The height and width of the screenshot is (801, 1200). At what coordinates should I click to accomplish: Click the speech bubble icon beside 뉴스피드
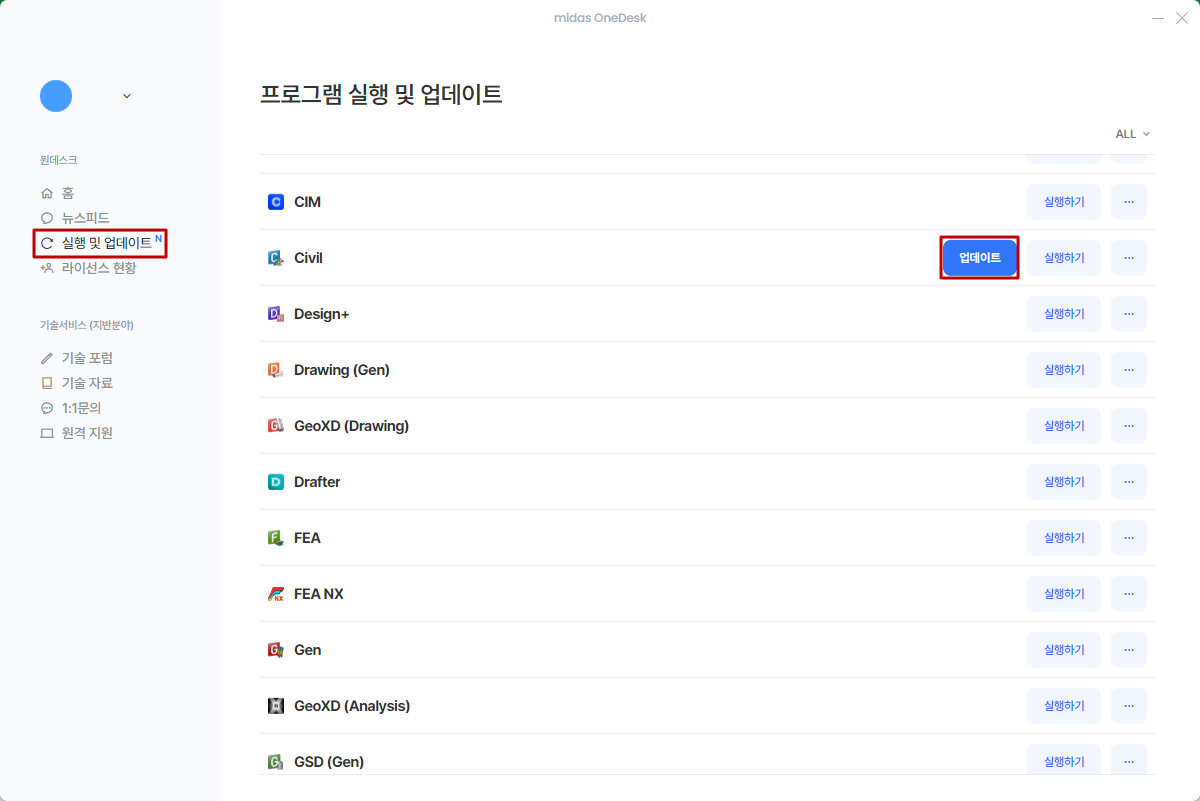(46, 218)
